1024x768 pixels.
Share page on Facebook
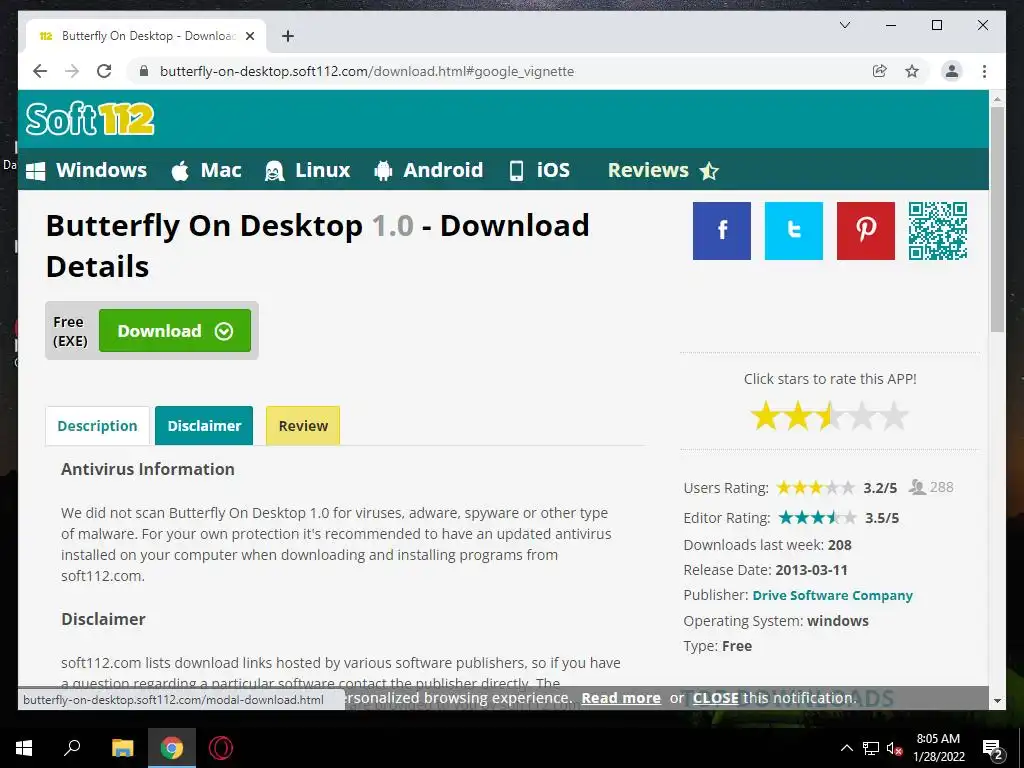pos(722,231)
